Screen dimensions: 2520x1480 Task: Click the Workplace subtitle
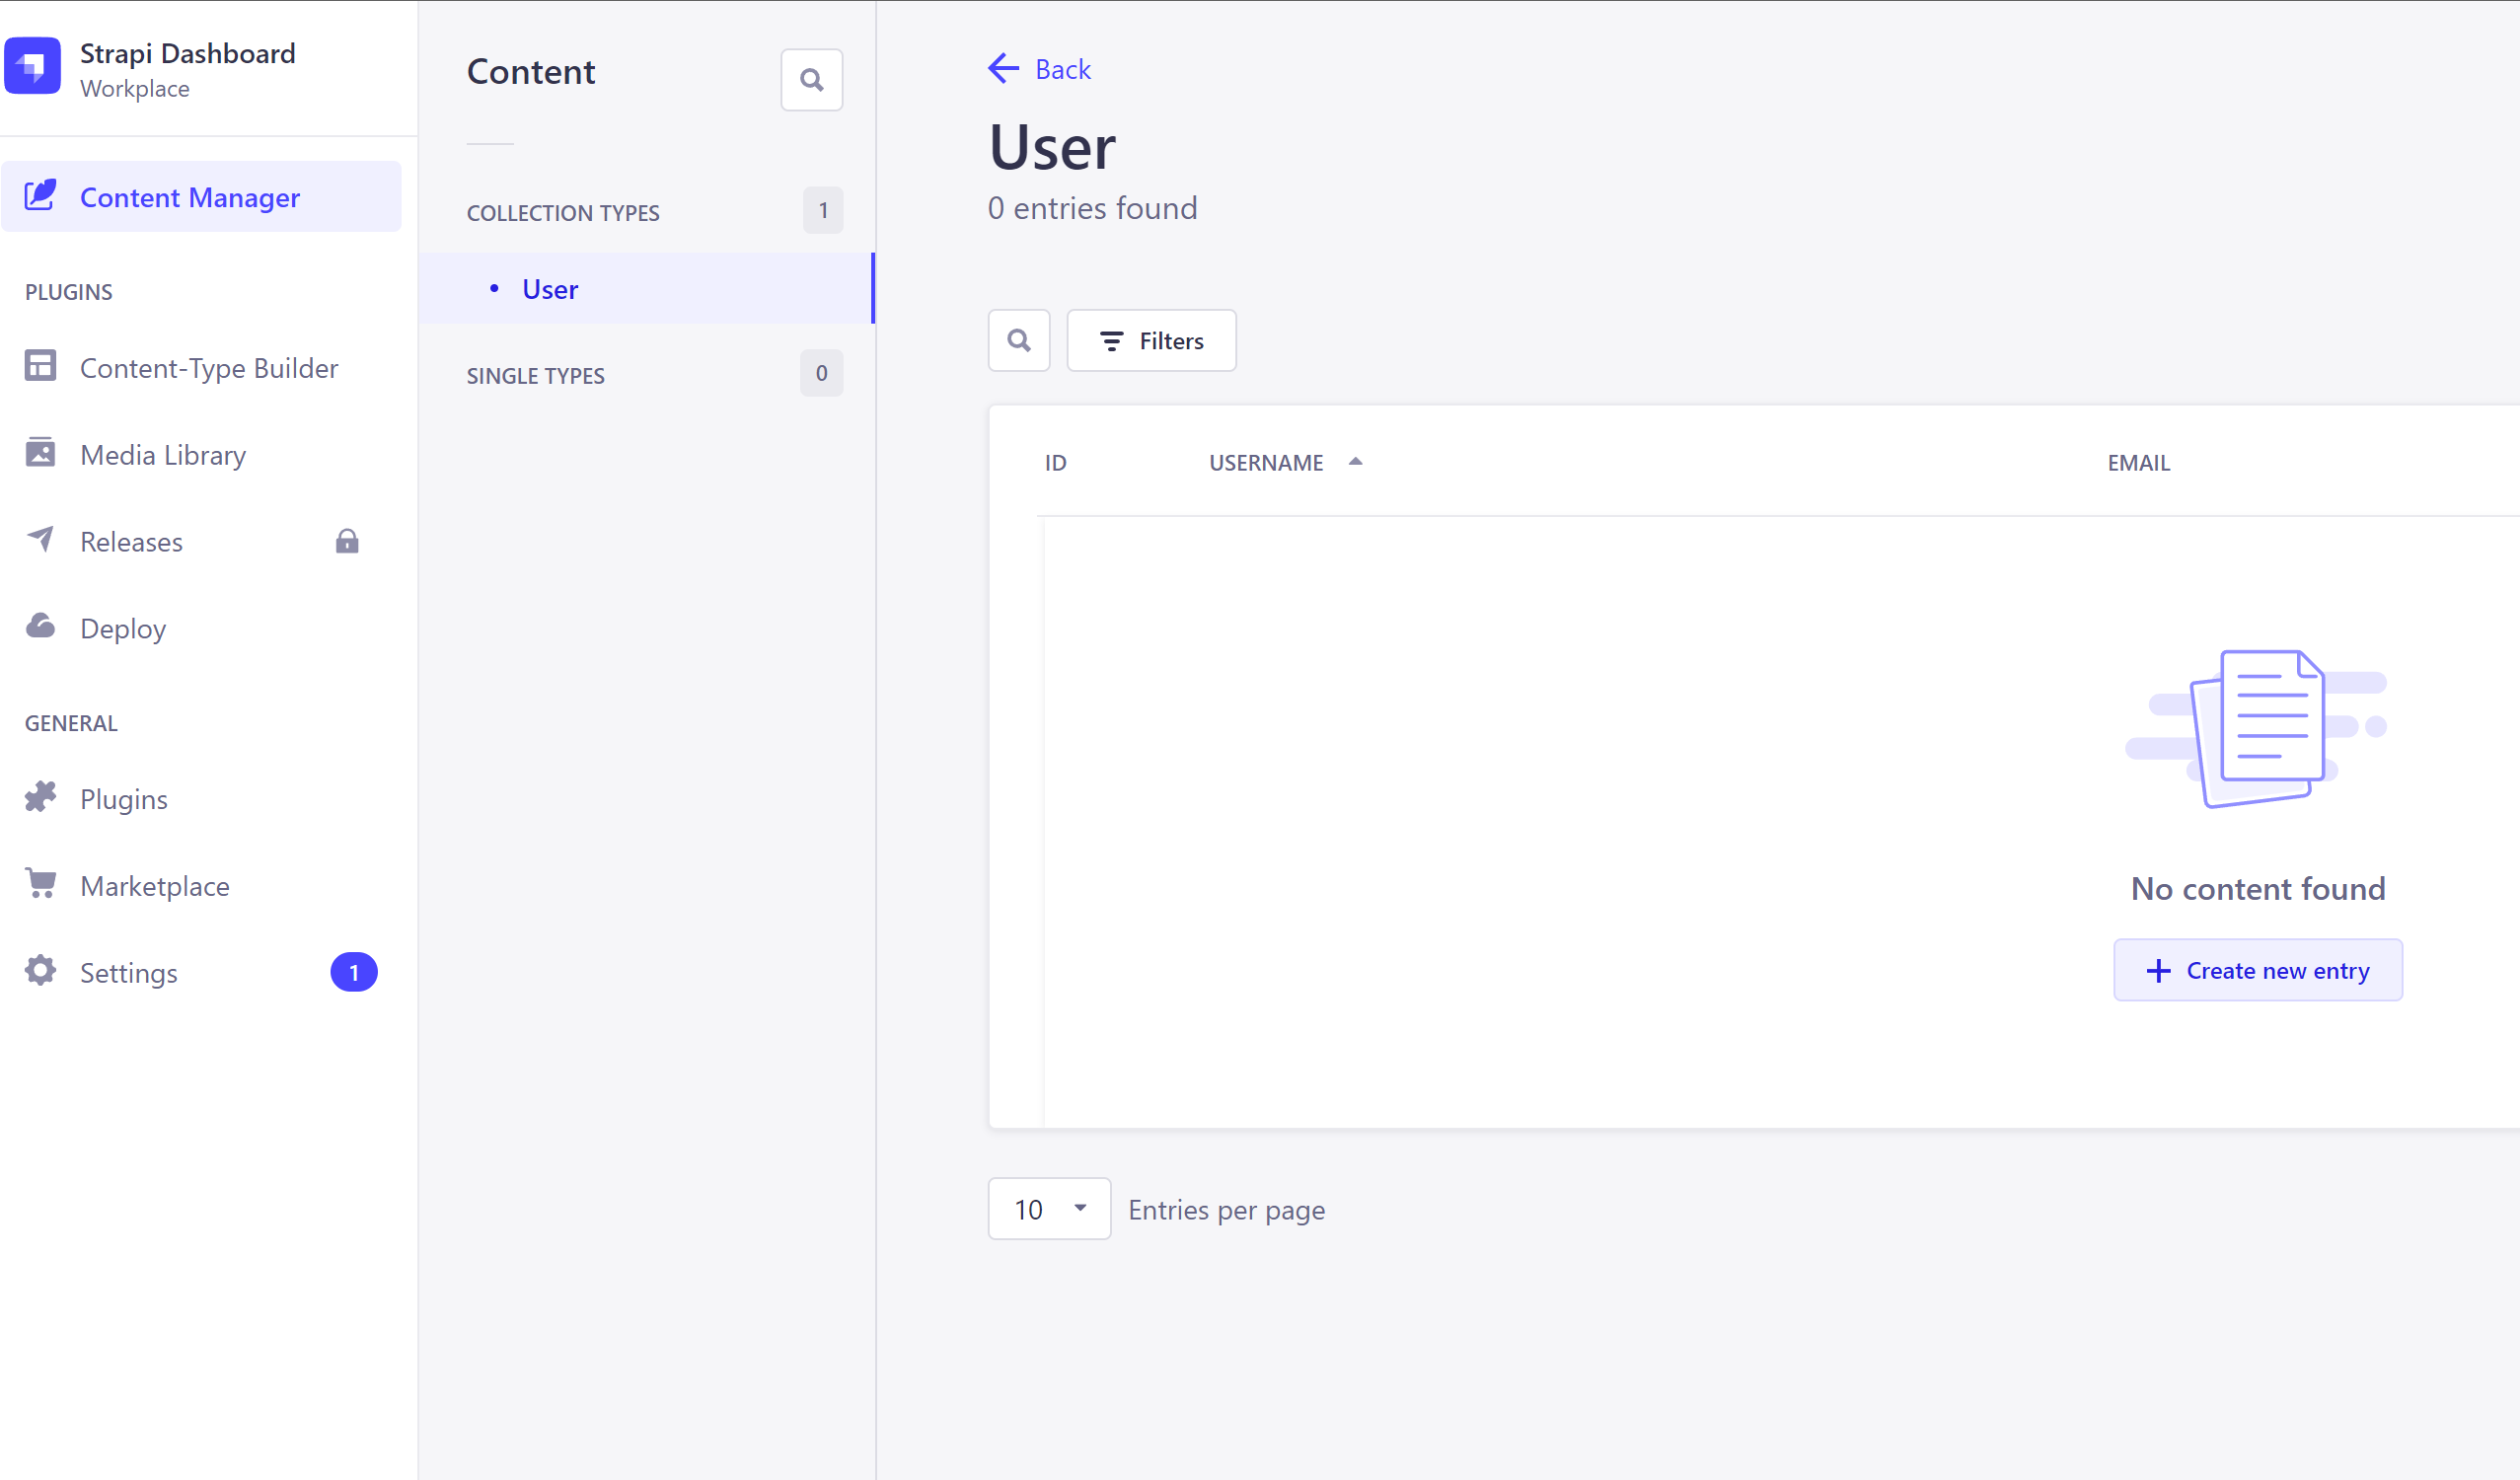(134, 89)
